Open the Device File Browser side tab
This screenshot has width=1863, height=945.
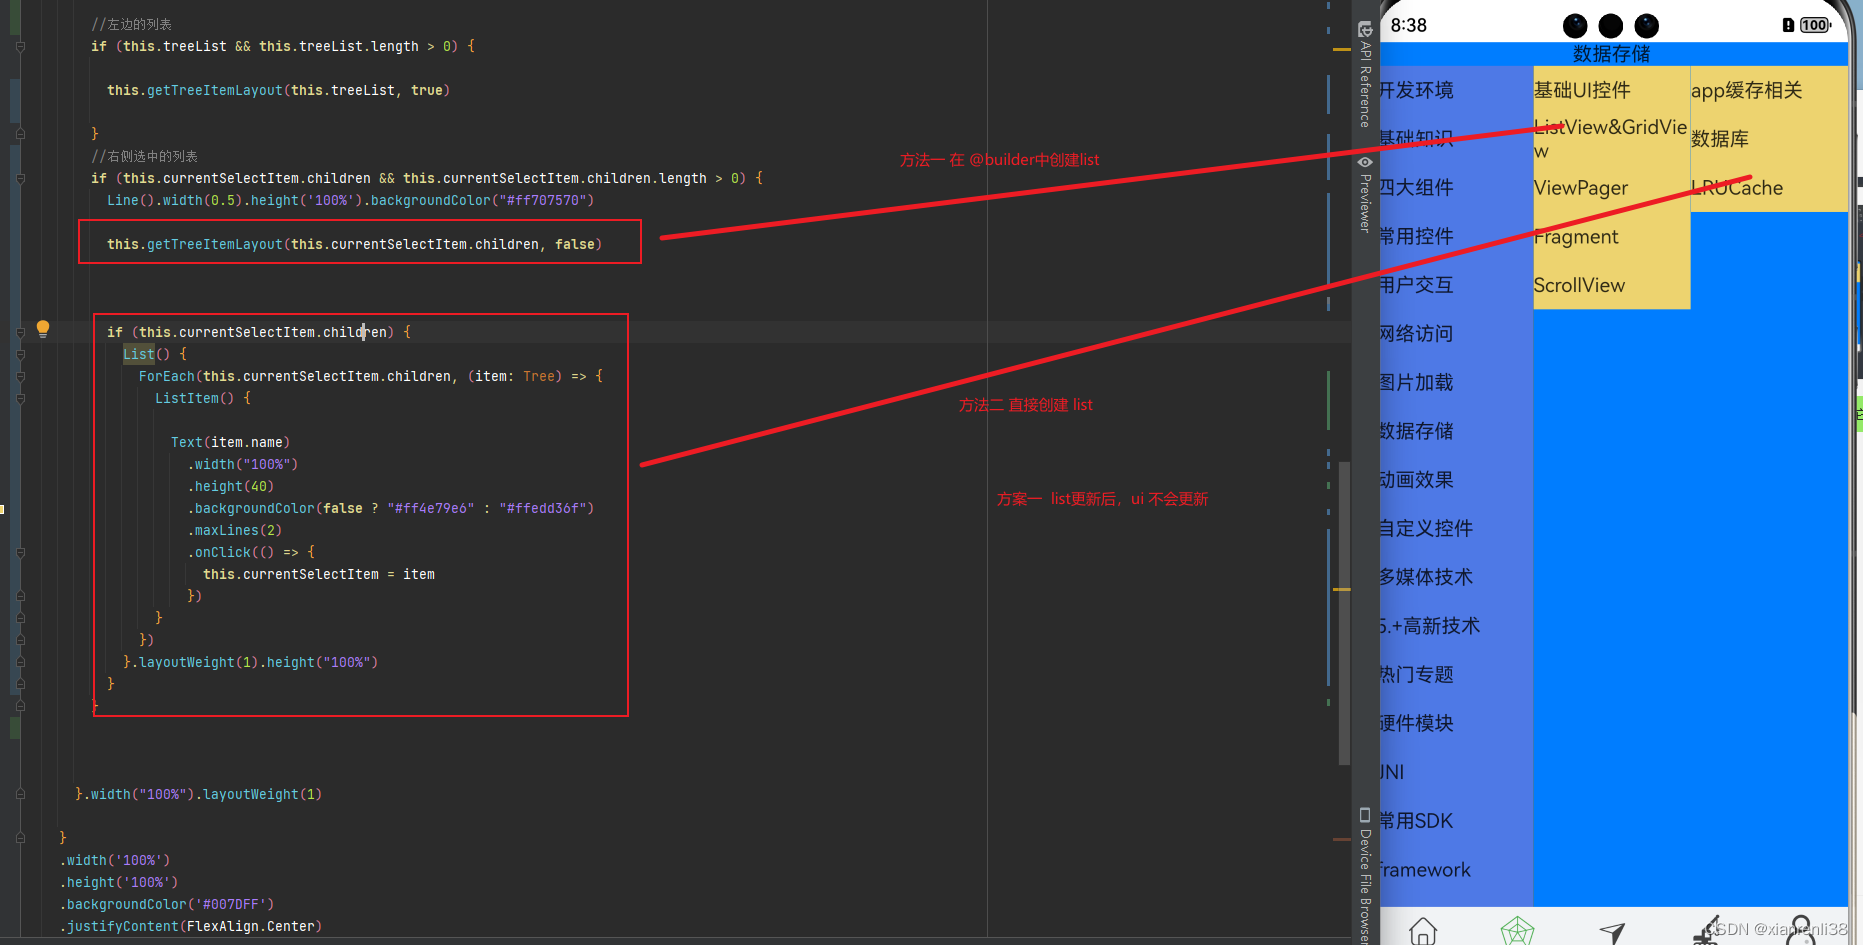(1365, 874)
